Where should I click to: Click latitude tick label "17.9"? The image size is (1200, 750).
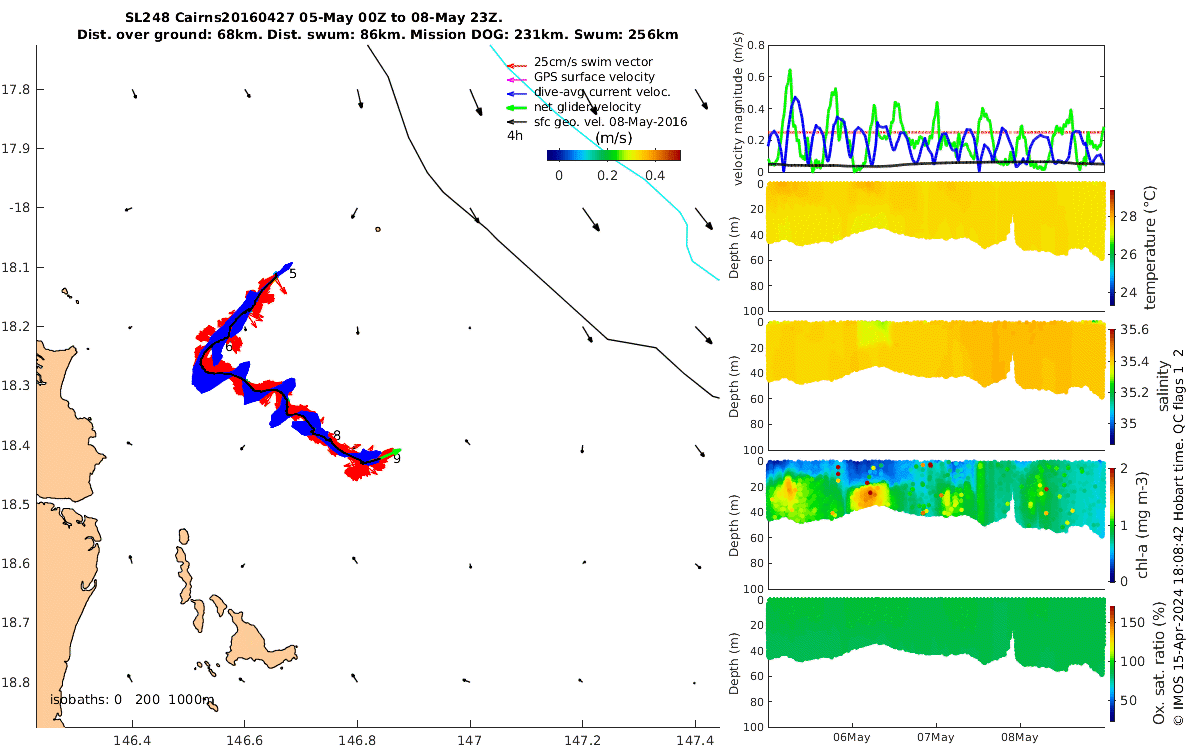pos(17,149)
